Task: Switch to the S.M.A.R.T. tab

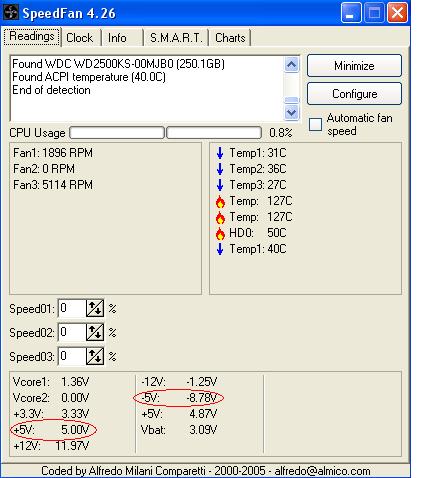Action: coord(176,38)
